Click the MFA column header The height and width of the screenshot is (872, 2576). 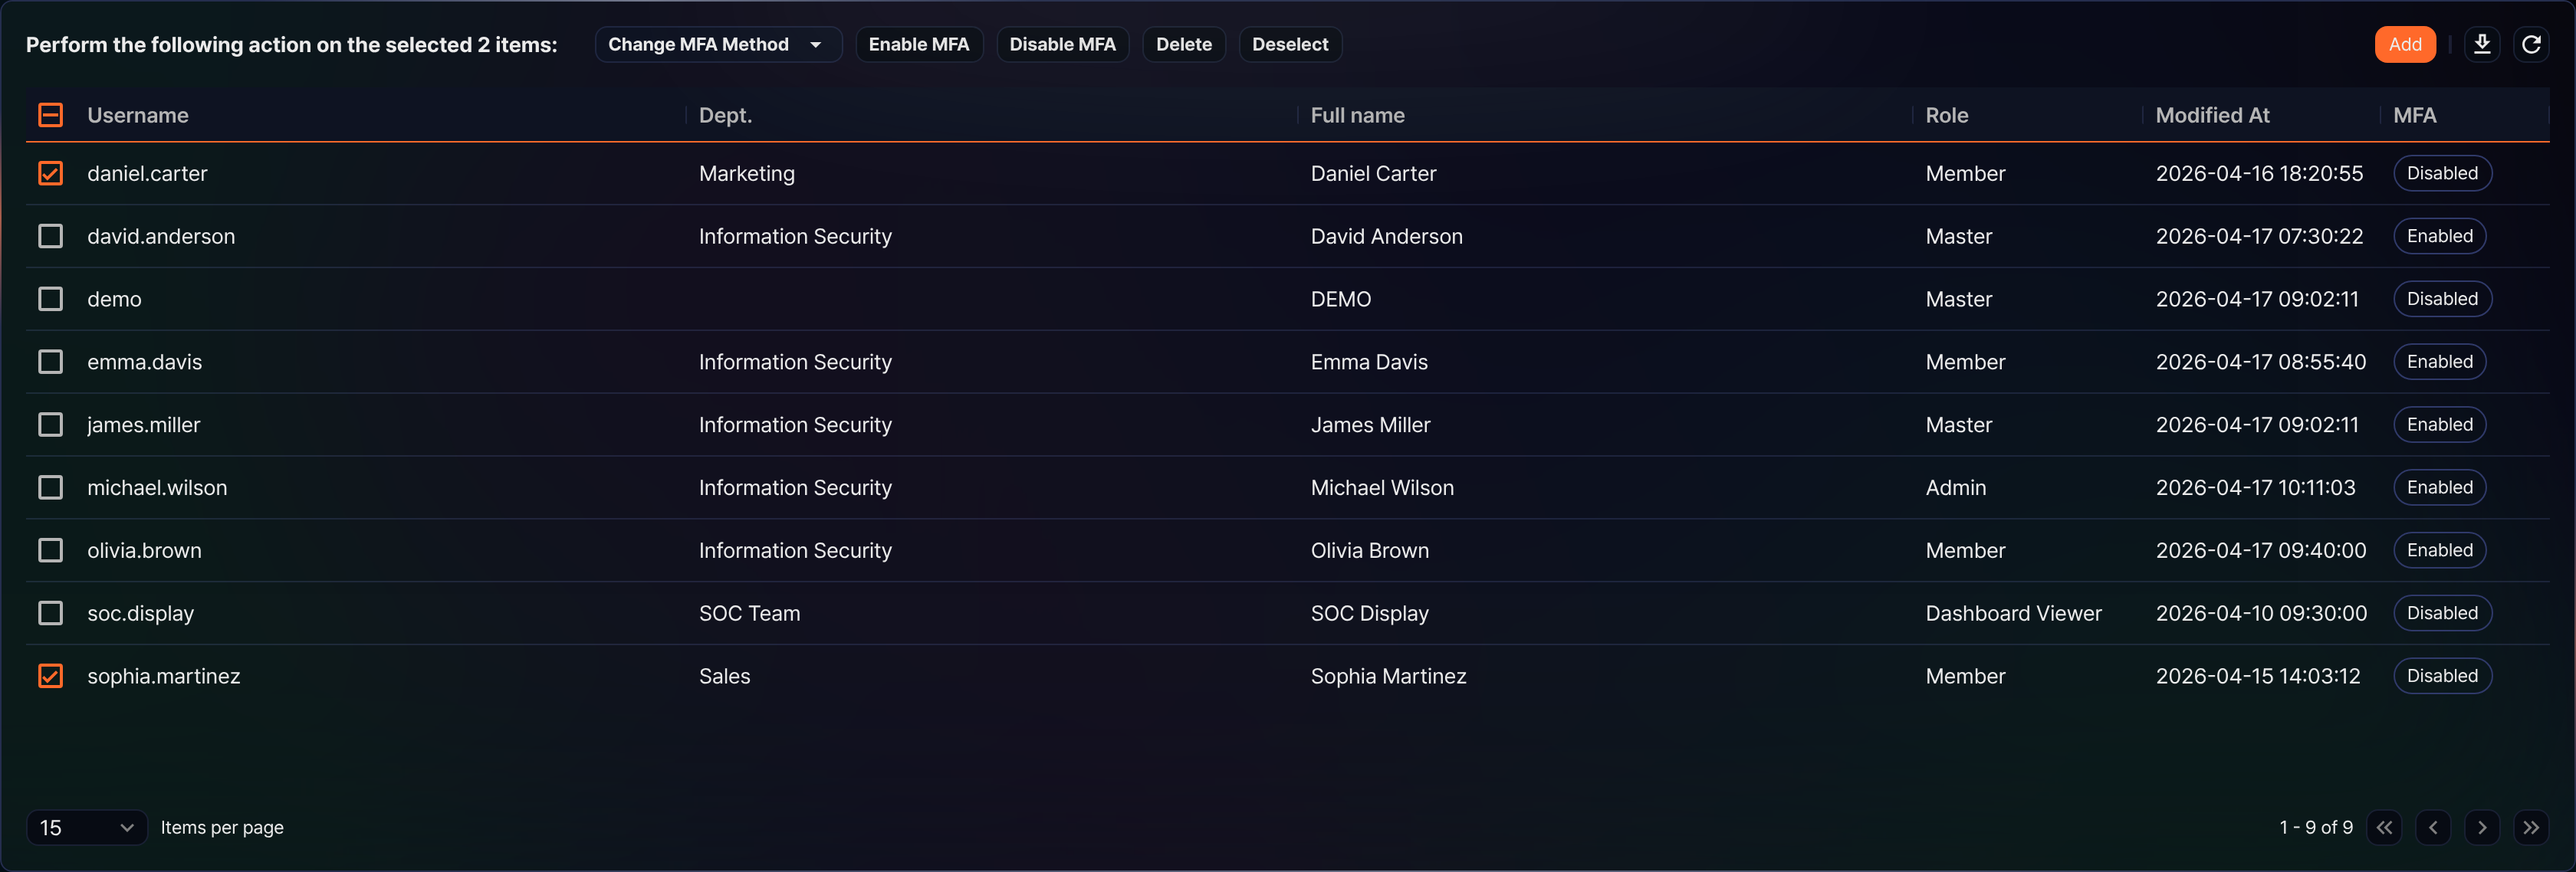[2414, 115]
